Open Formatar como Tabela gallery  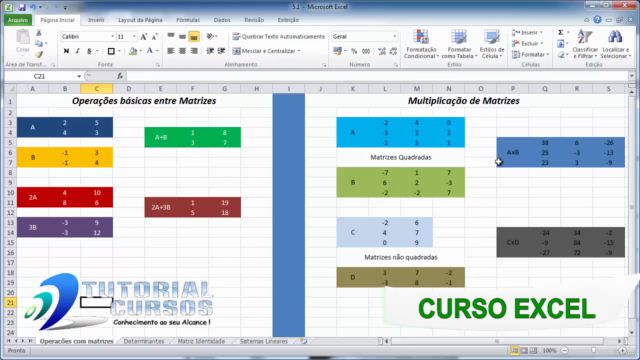(x=459, y=44)
